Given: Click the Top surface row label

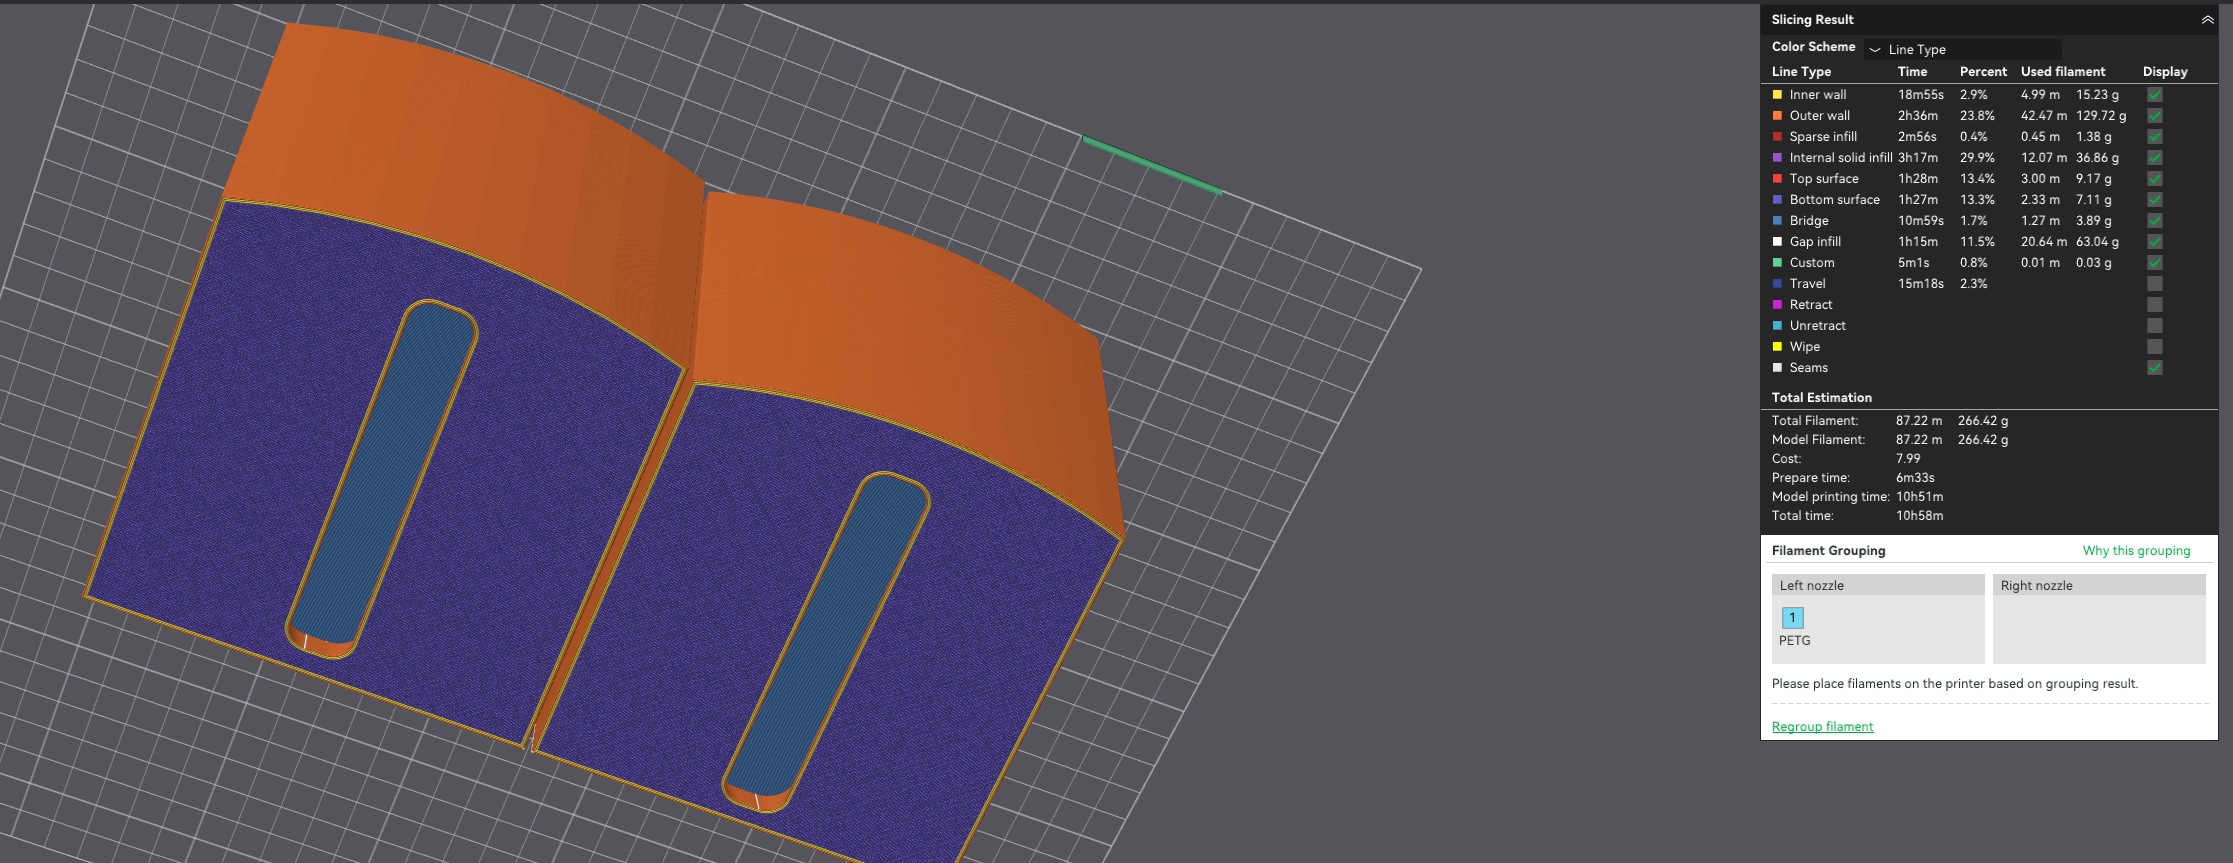Looking at the screenshot, I should tap(1824, 179).
